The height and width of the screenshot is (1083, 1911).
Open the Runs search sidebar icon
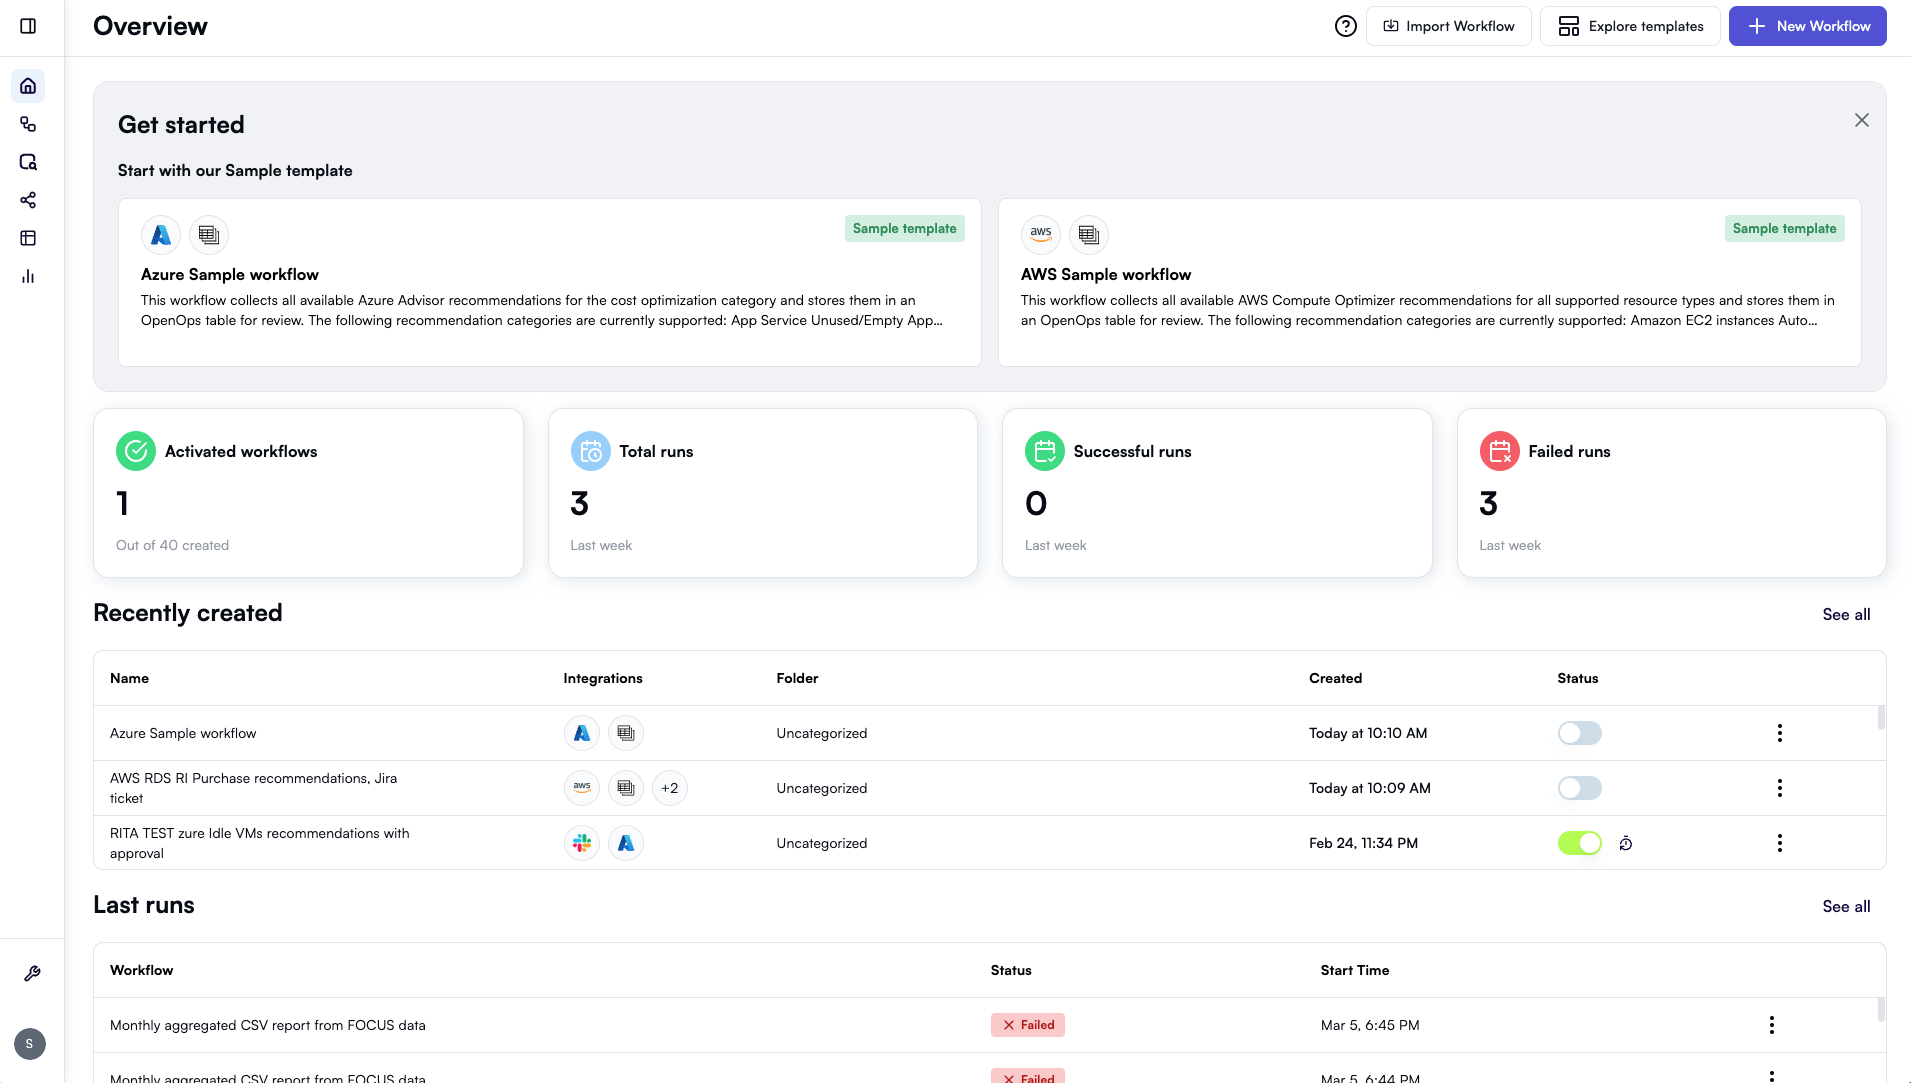pos(28,162)
